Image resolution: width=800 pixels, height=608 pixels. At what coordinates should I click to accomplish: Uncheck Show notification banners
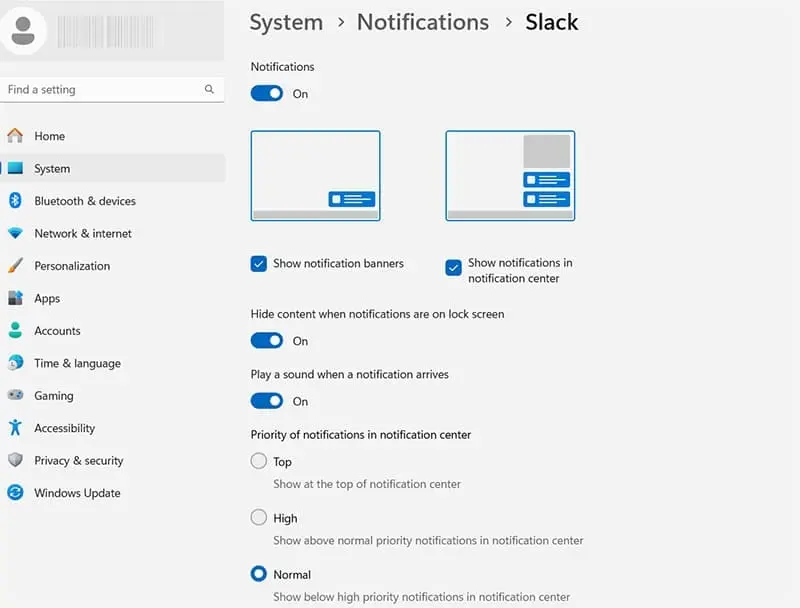(x=259, y=264)
